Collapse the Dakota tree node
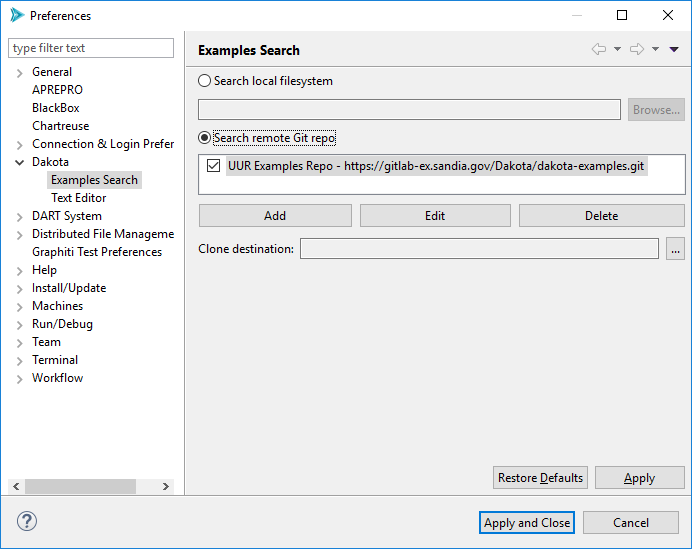 (x=19, y=162)
